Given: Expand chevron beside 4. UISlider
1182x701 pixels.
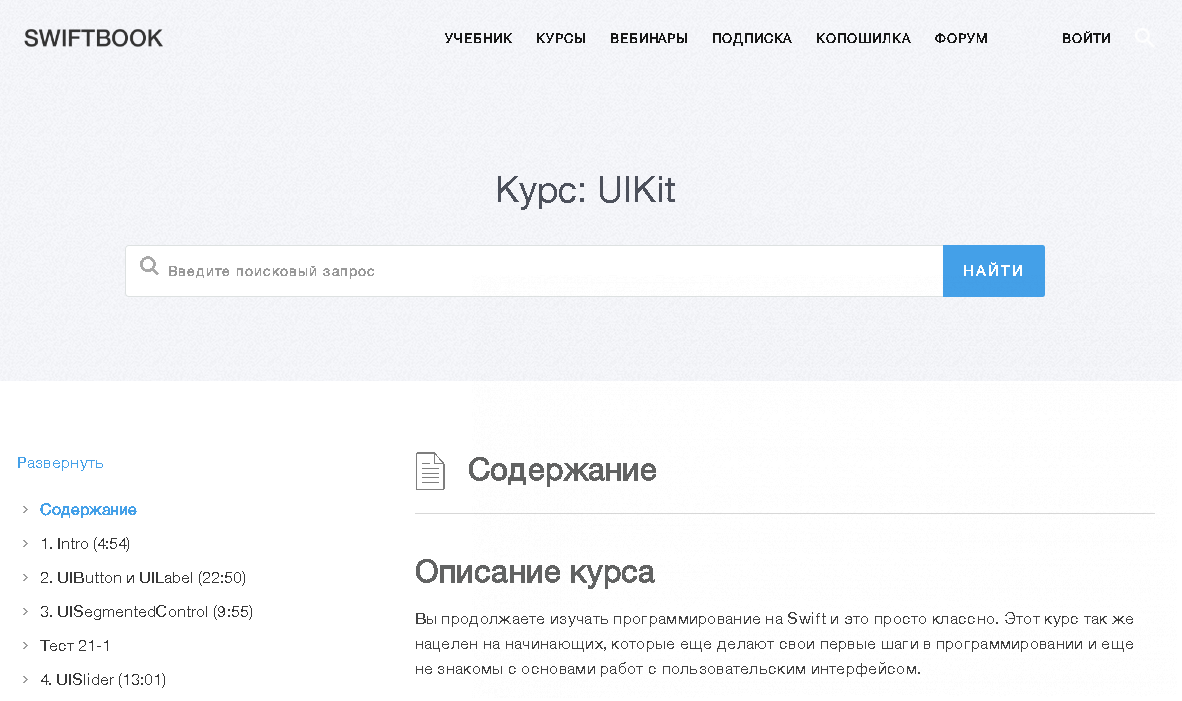Looking at the screenshot, I should (x=25, y=680).
